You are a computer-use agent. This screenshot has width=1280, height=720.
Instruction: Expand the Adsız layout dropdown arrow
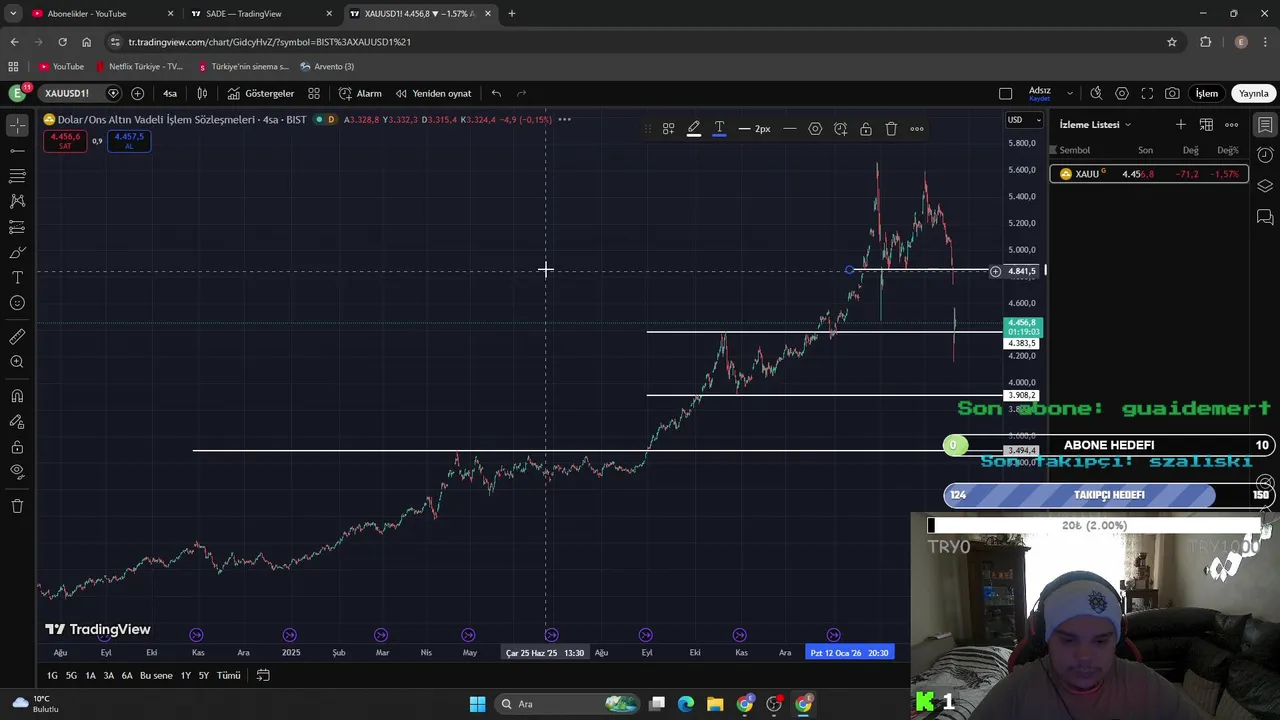[1070, 93]
